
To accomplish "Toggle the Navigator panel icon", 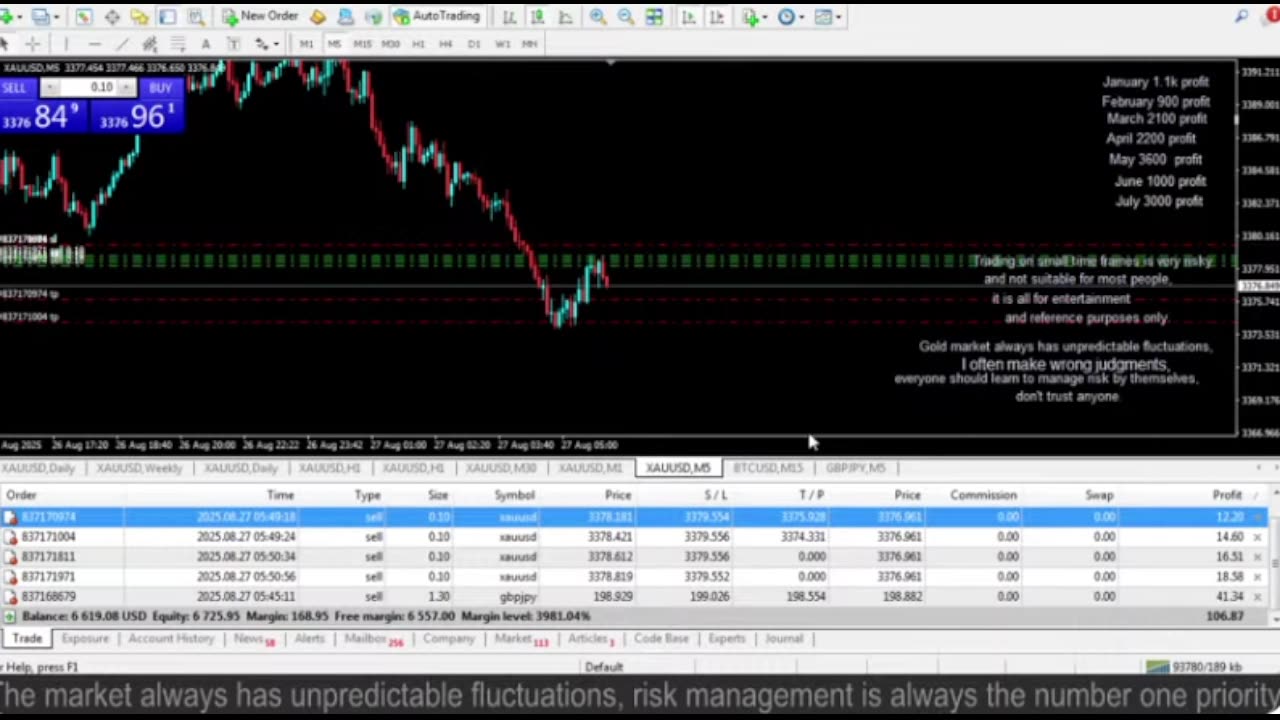I will click(140, 17).
